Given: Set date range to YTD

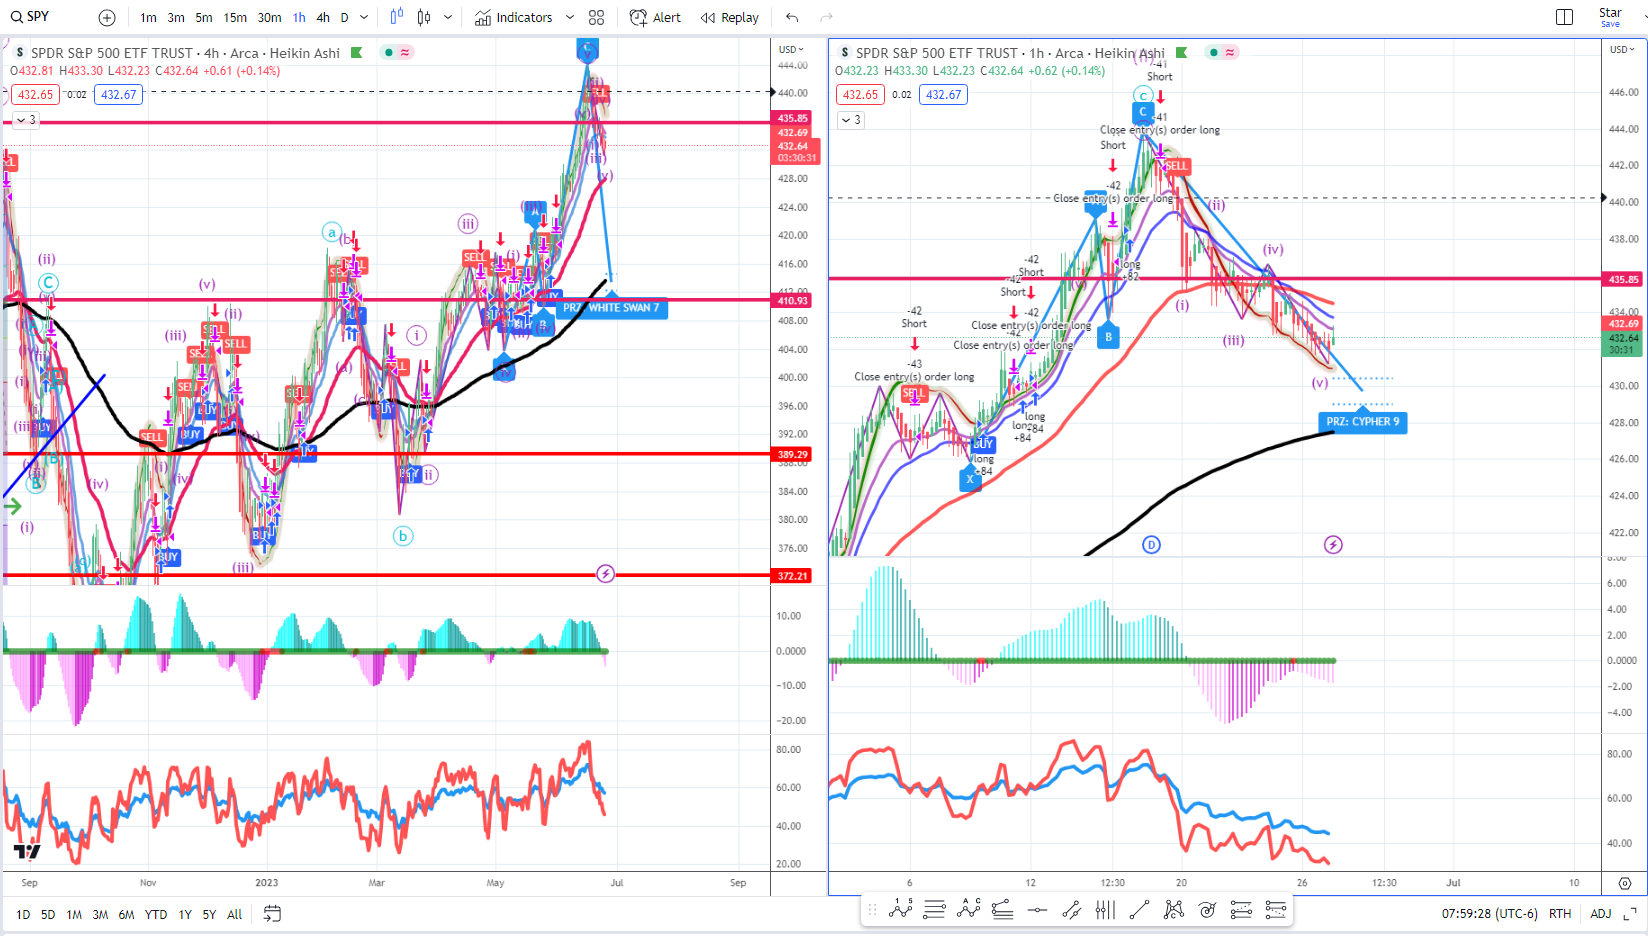Looking at the screenshot, I should click(x=156, y=914).
